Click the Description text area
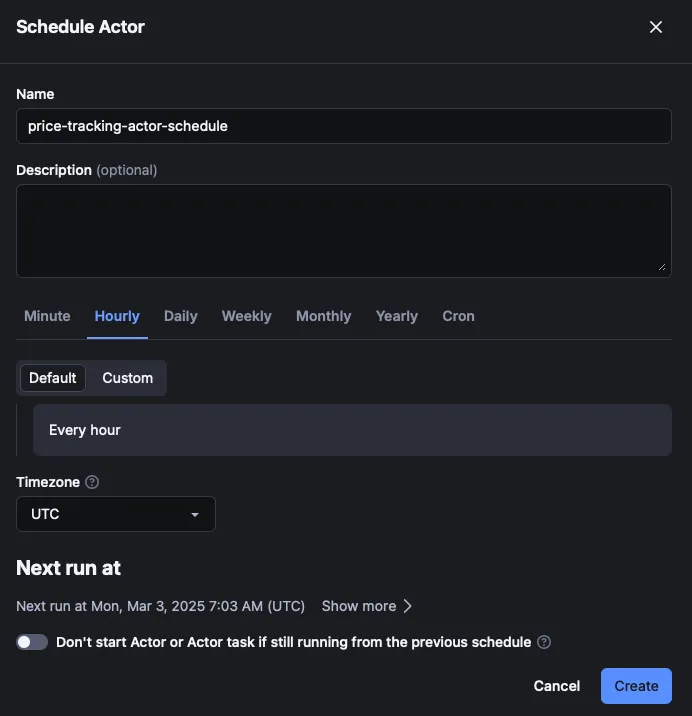 pyautogui.click(x=343, y=231)
